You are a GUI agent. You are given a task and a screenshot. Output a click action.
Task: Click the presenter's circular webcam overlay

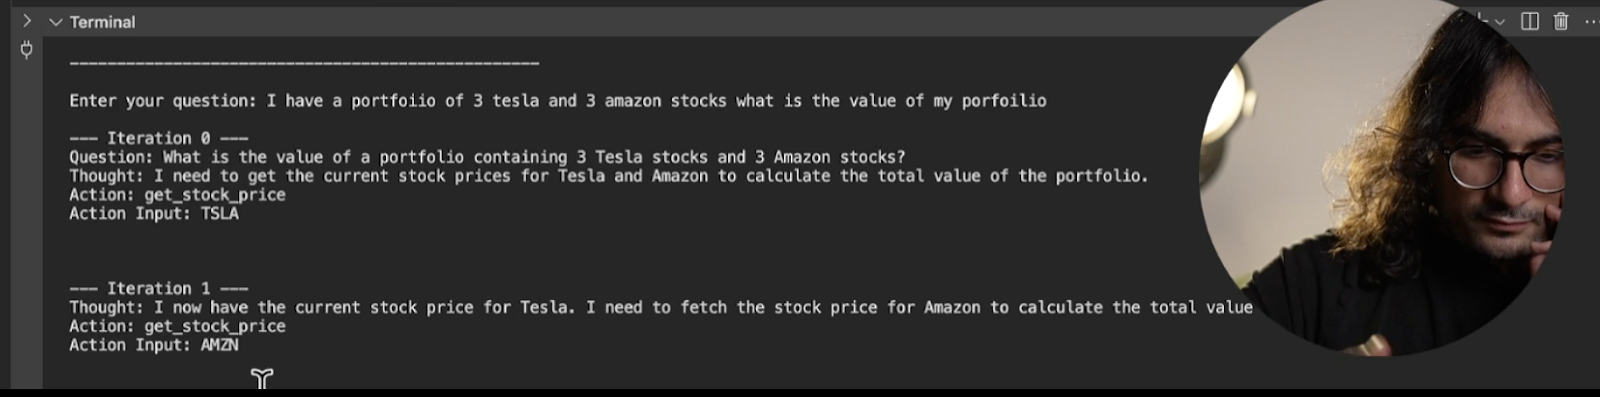1383,176
